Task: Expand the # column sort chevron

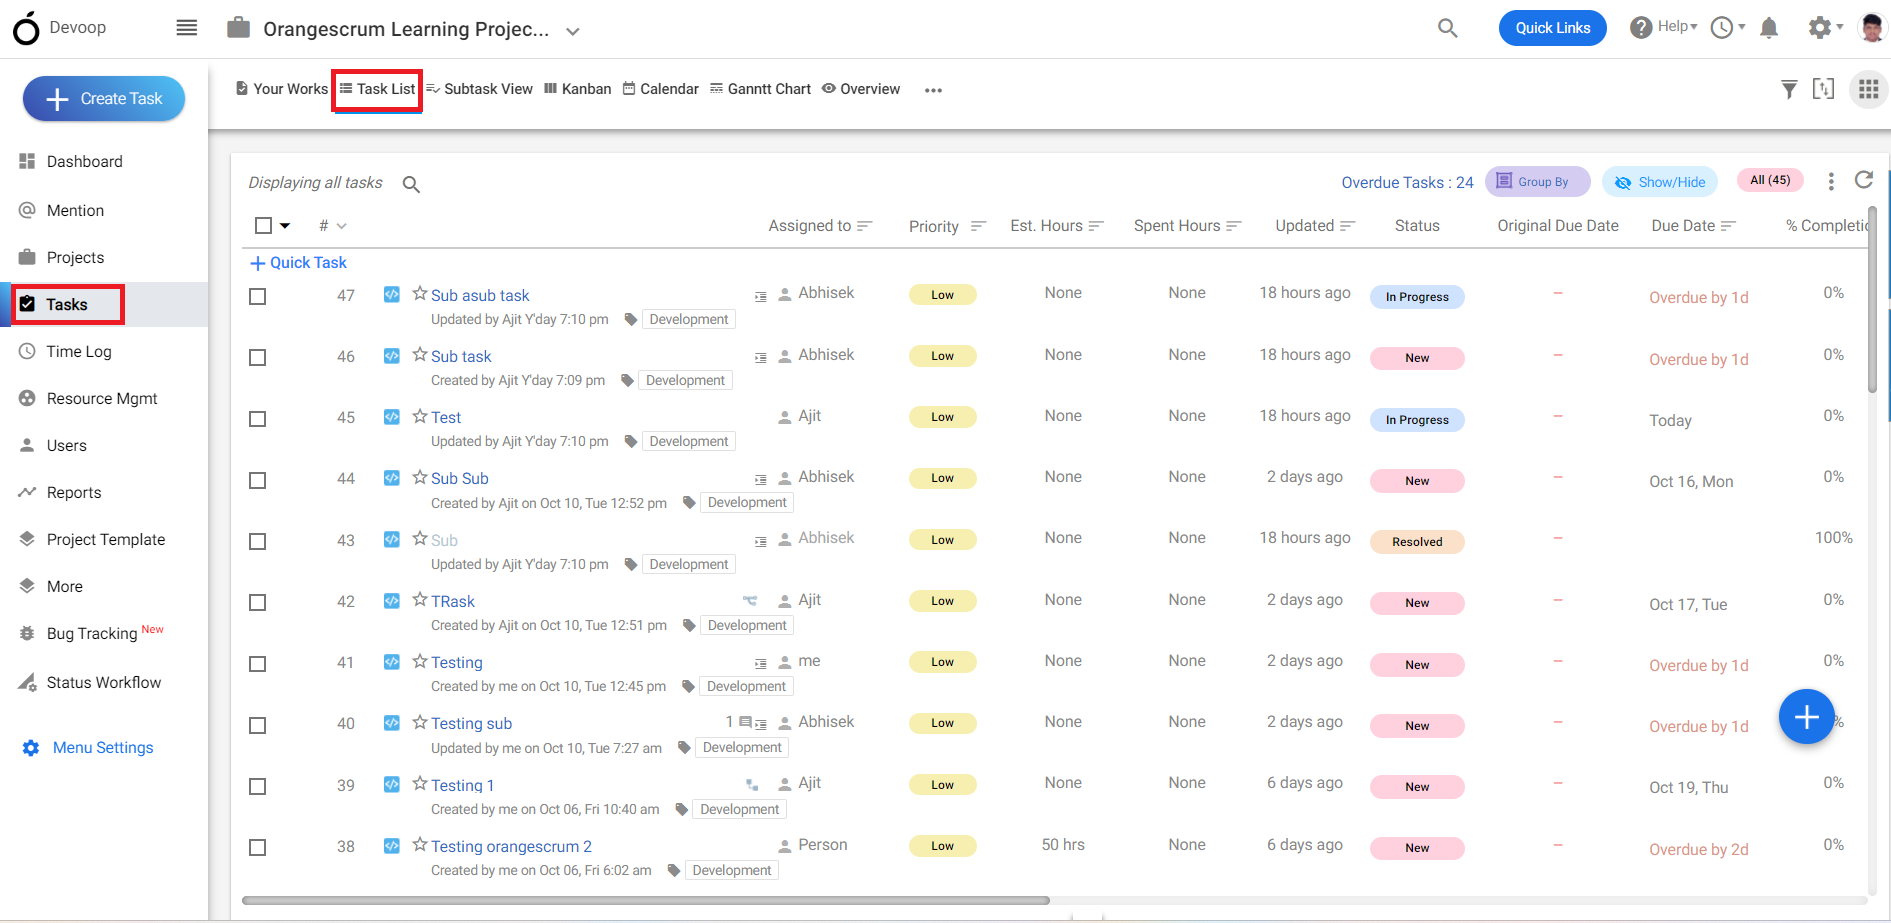Action: click(342, 226)
